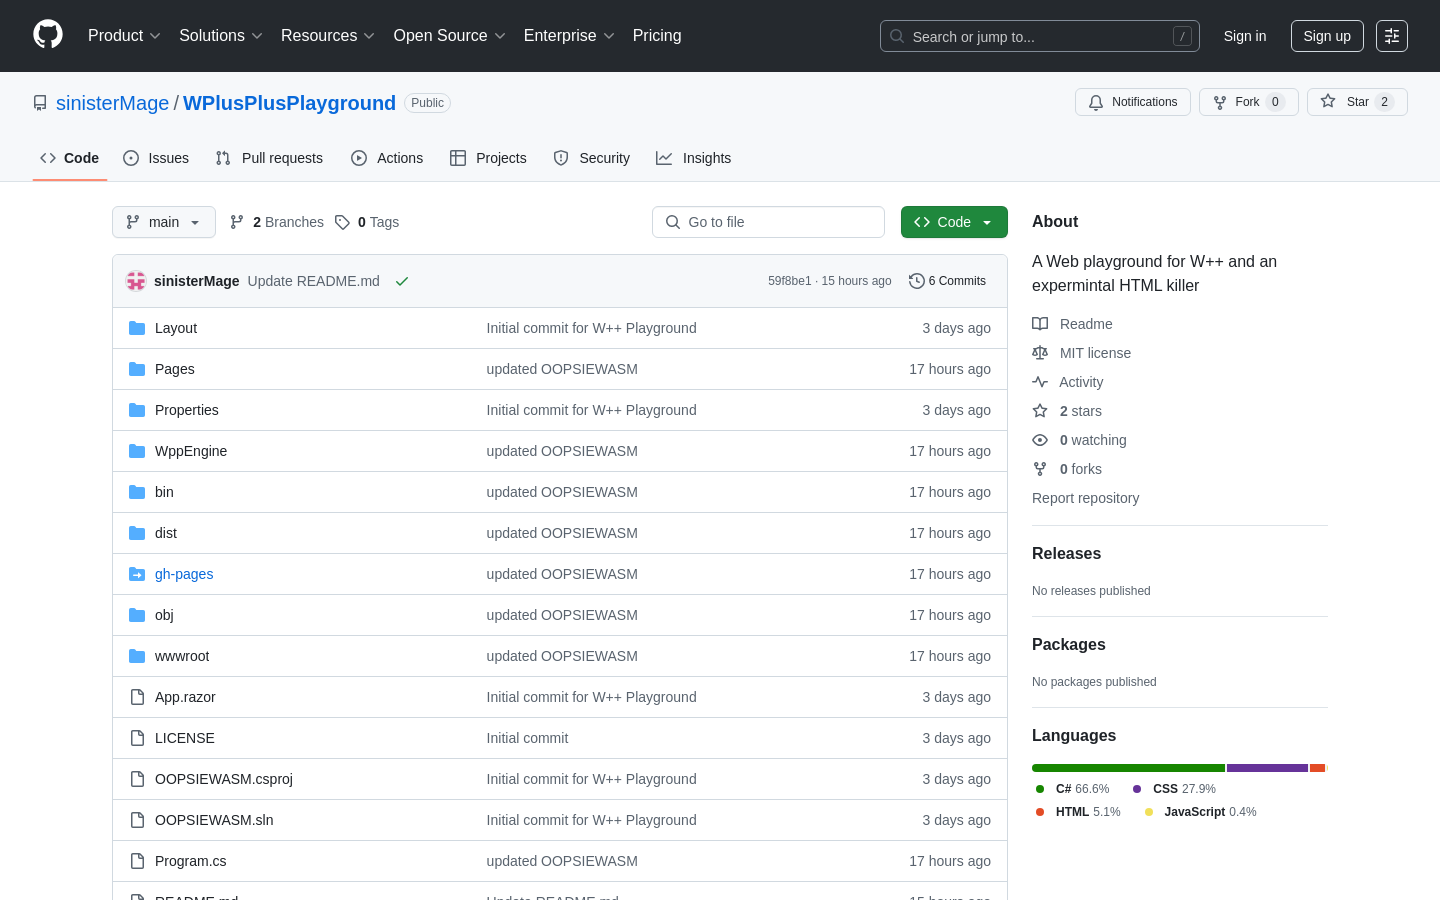
Task: Expand the Open Source menu
Action: pos(450,36)
